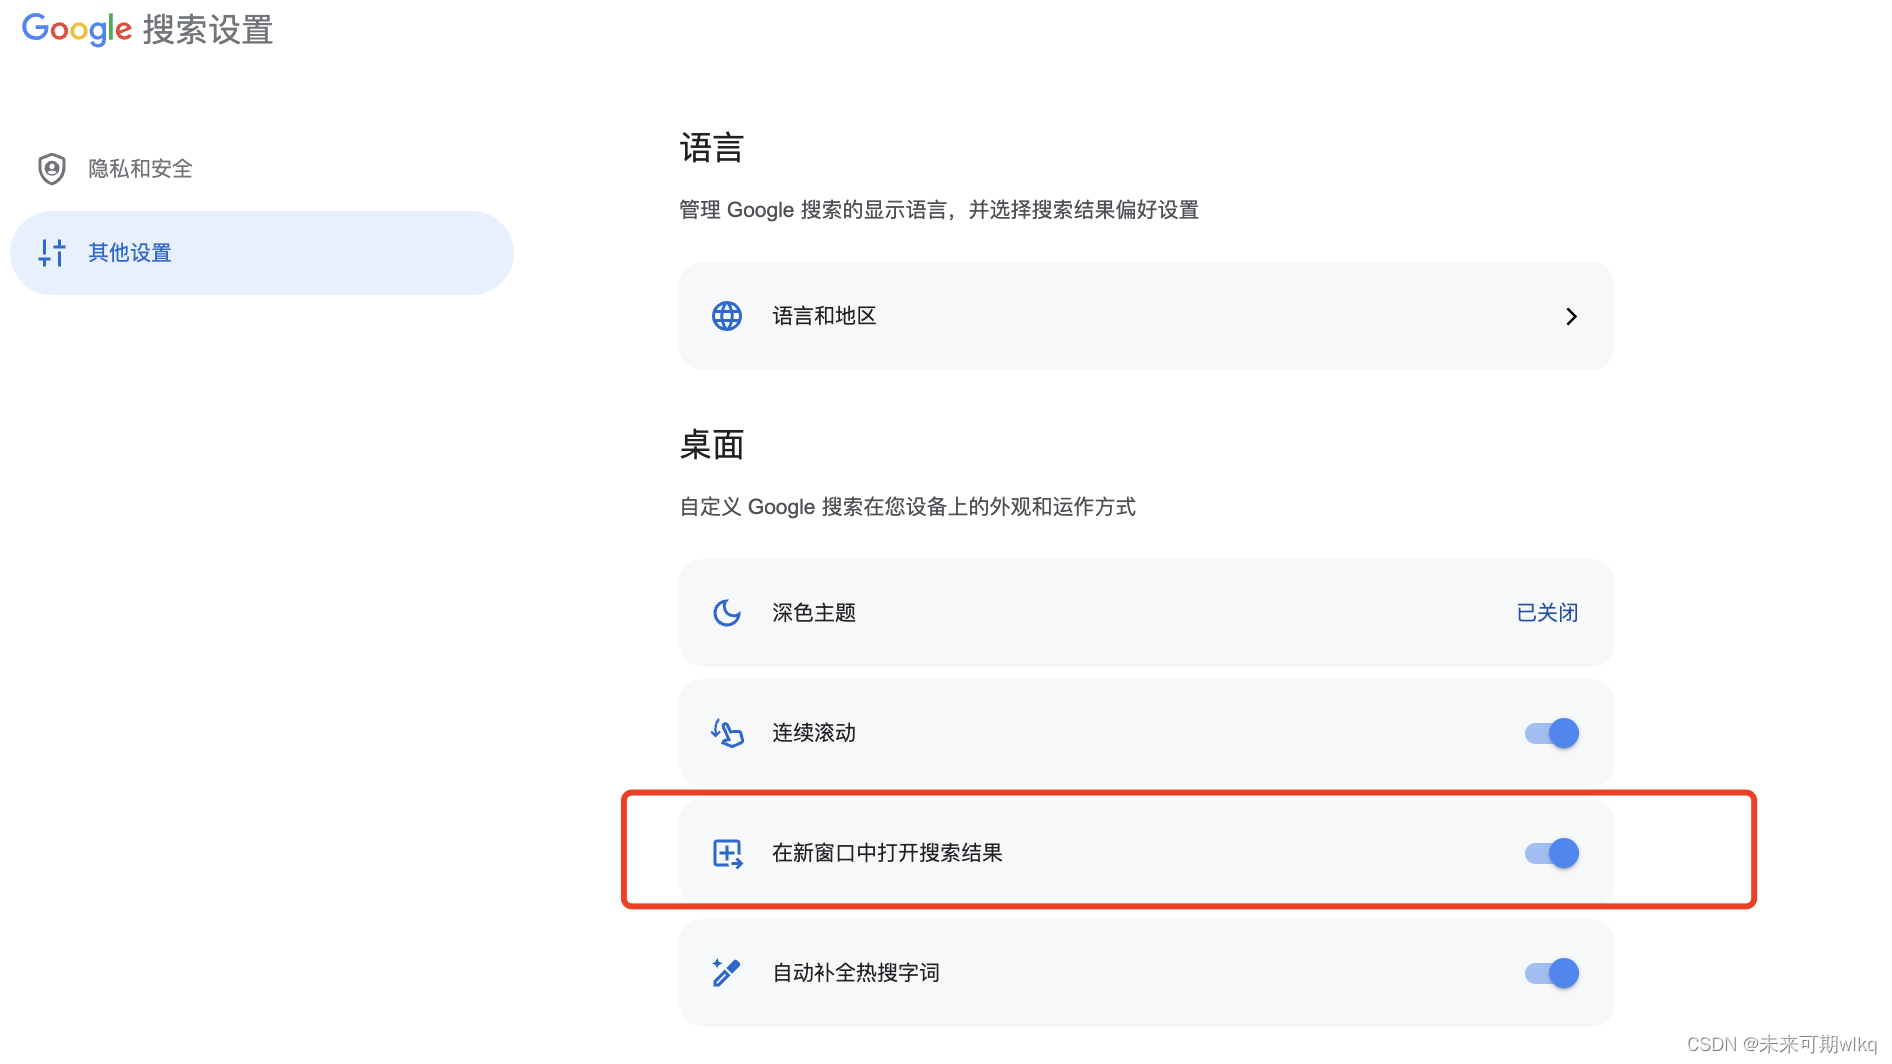Image resolution: width=1892 pixels, height=1064 pixels.
Task: Click the 连续滚动 label
Action: 814,733
